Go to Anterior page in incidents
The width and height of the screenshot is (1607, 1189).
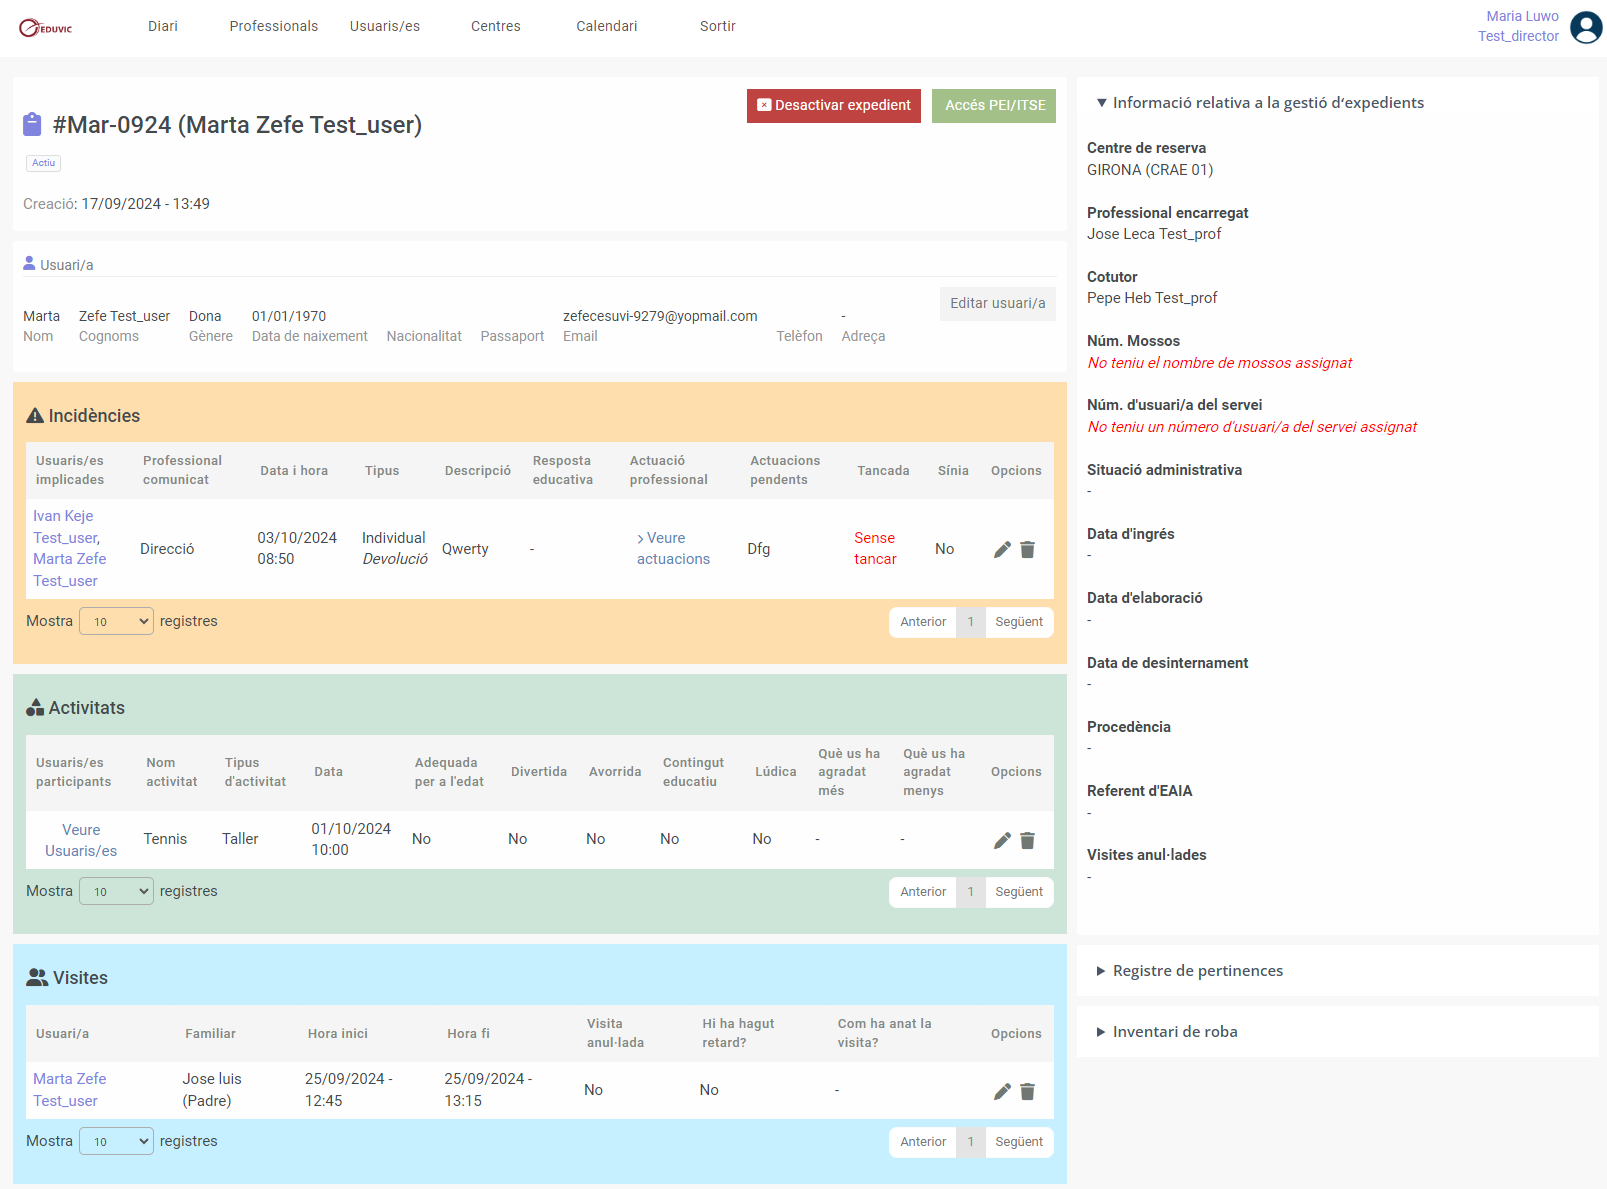tap(923, 622)
